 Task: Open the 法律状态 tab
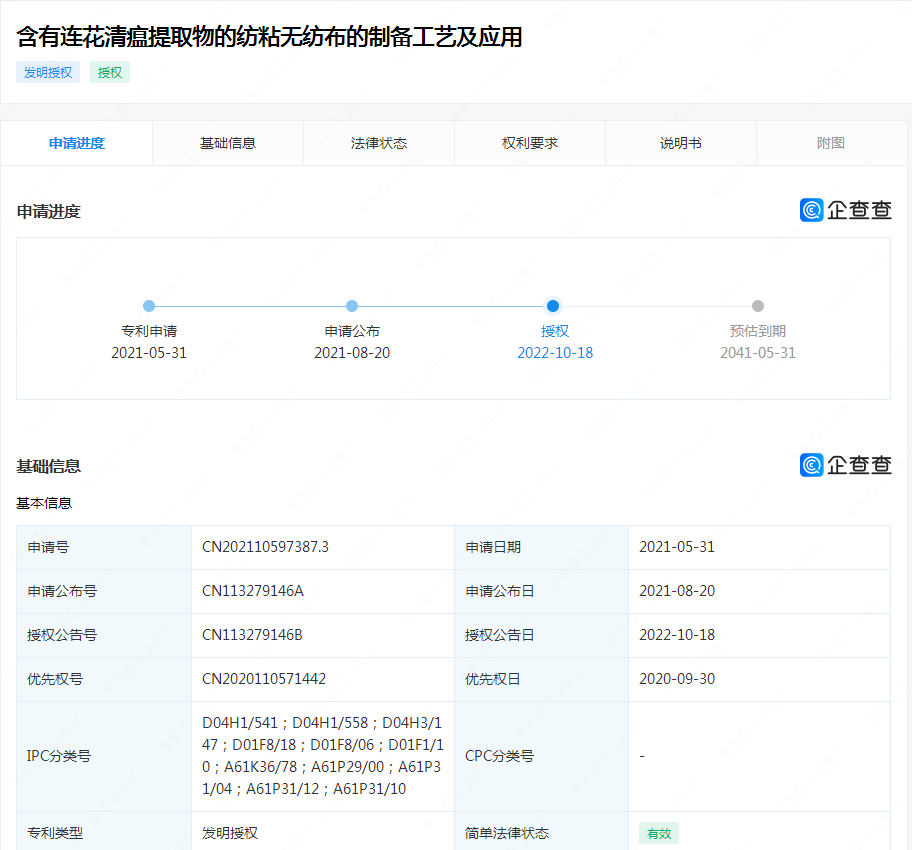(379, 143)
